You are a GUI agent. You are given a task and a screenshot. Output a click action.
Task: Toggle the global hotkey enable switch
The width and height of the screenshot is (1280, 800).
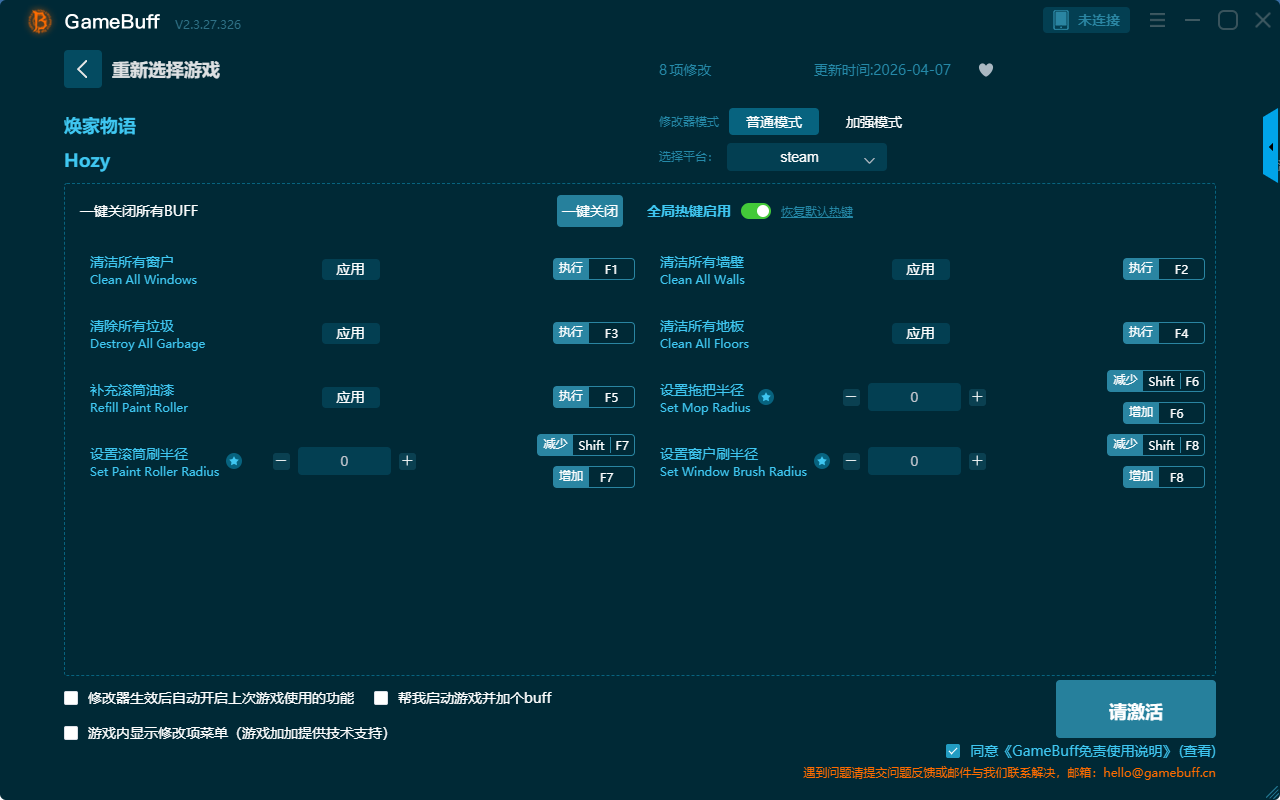coord(756,211)
